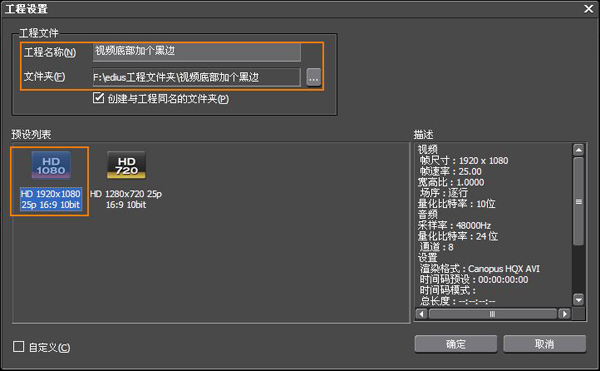Click the description vertical scrollbar thumb
Viewport: 600px width, 371px height.
579,201
